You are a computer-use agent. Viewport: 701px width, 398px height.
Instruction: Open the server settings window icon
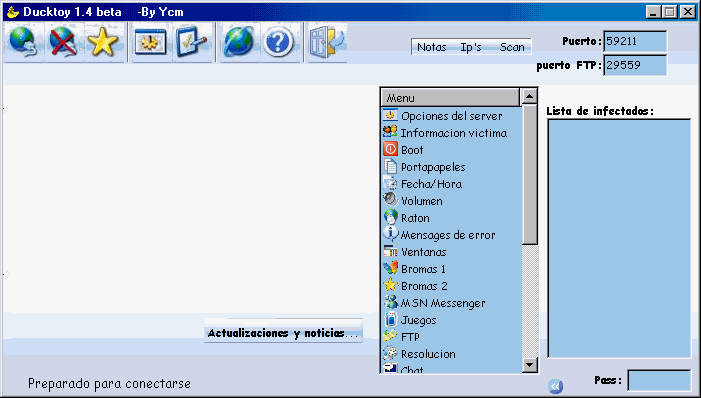tap(151, 42)
